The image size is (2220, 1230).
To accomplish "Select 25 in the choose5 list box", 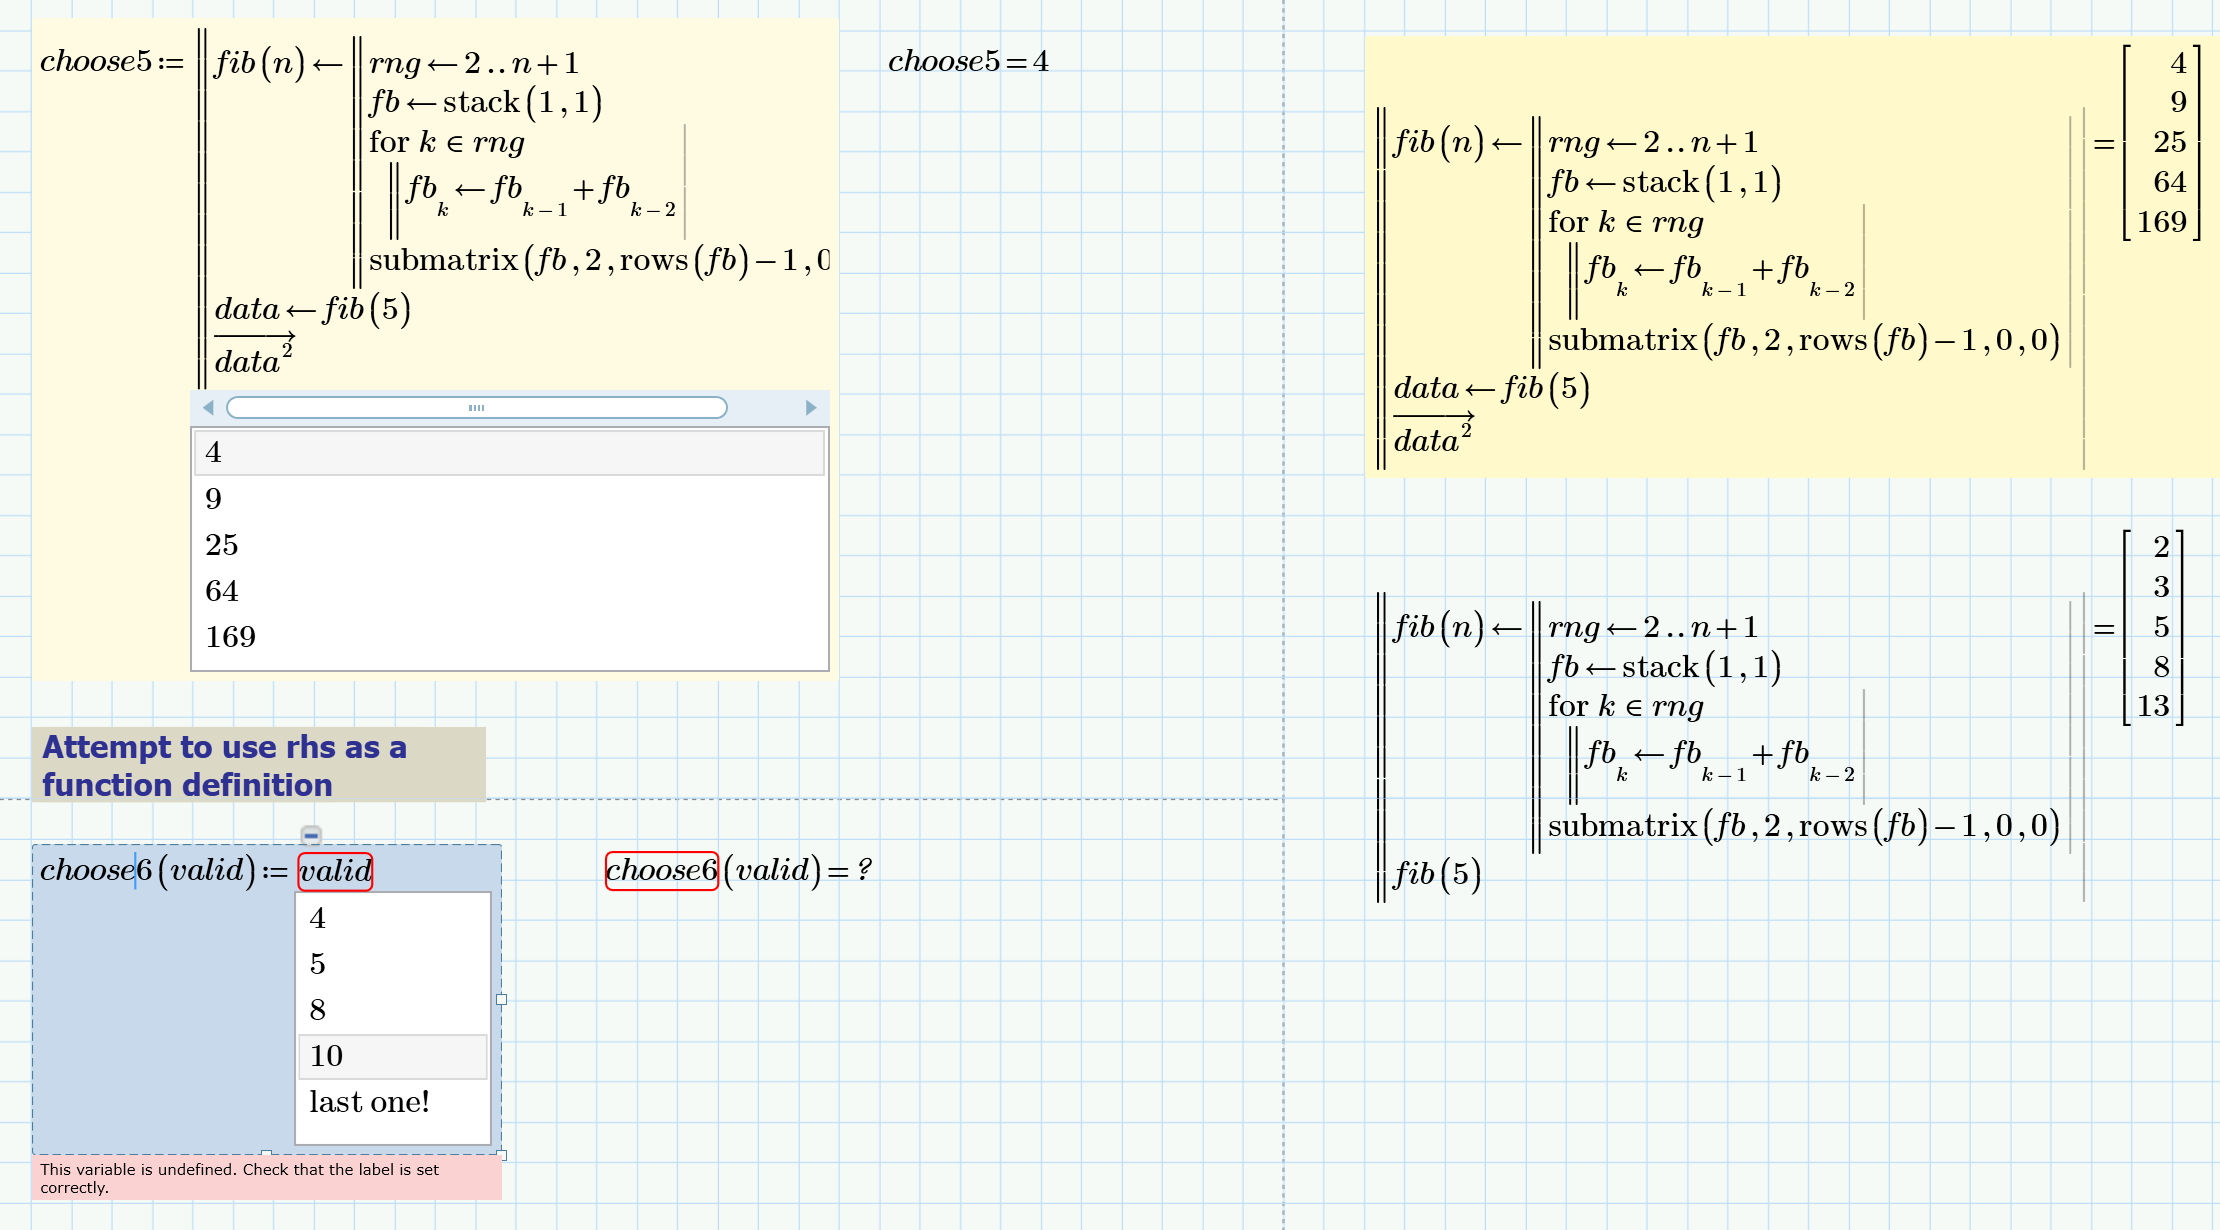I will coord(222,545).
